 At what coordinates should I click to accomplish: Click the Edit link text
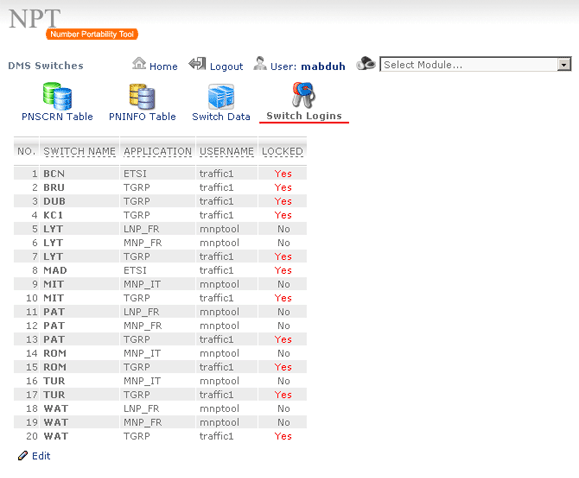(41, 456)
